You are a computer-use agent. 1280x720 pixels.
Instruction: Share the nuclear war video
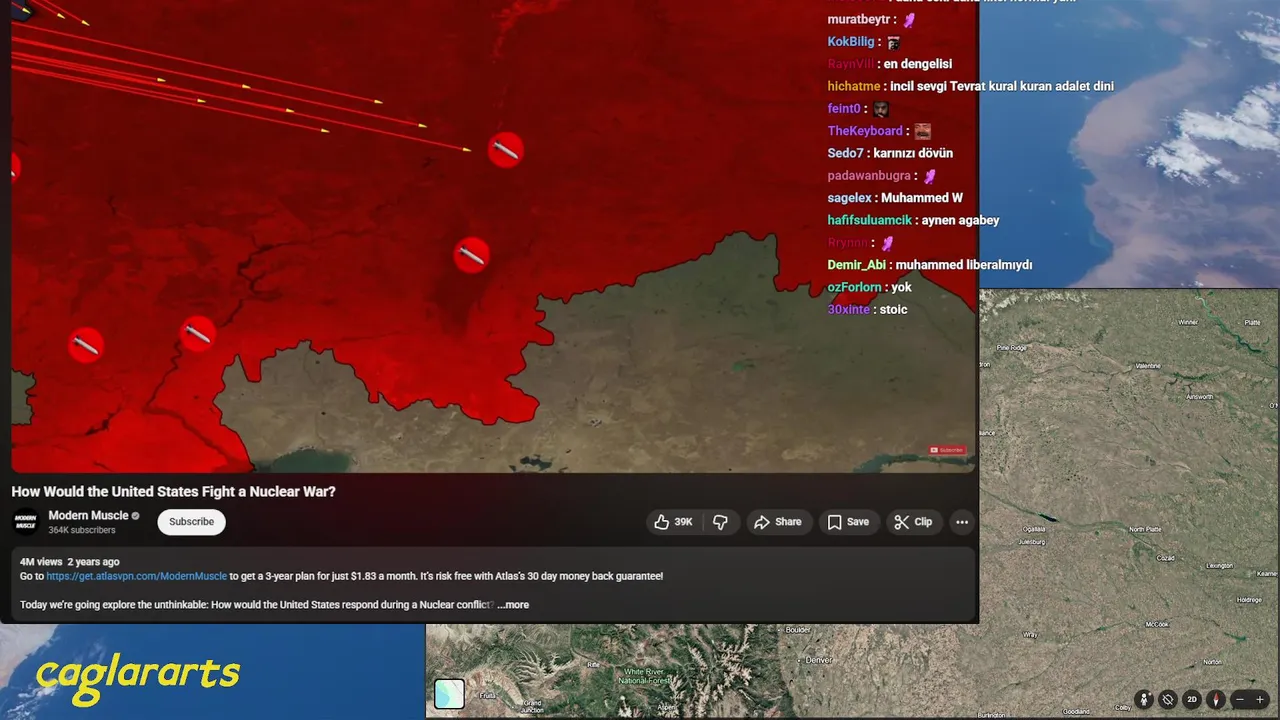click(777, 522)
